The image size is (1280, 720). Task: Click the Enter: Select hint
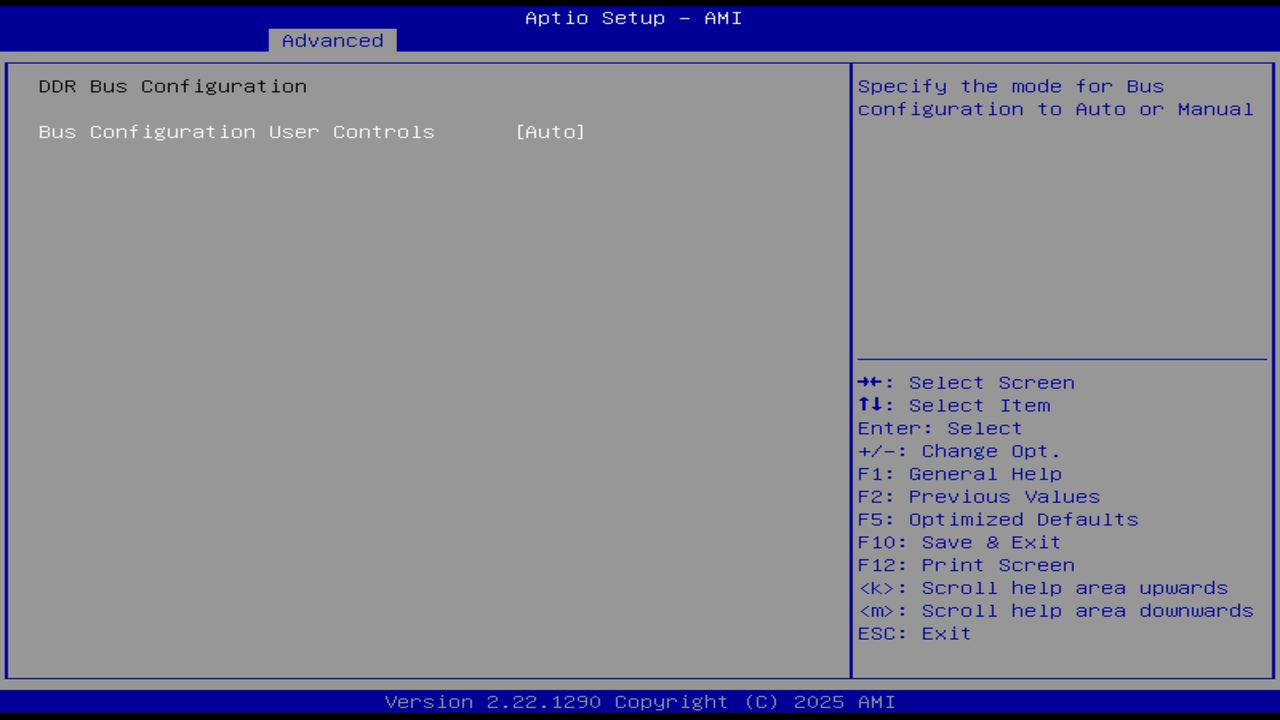pyautogui.click(x=939, y=428)
